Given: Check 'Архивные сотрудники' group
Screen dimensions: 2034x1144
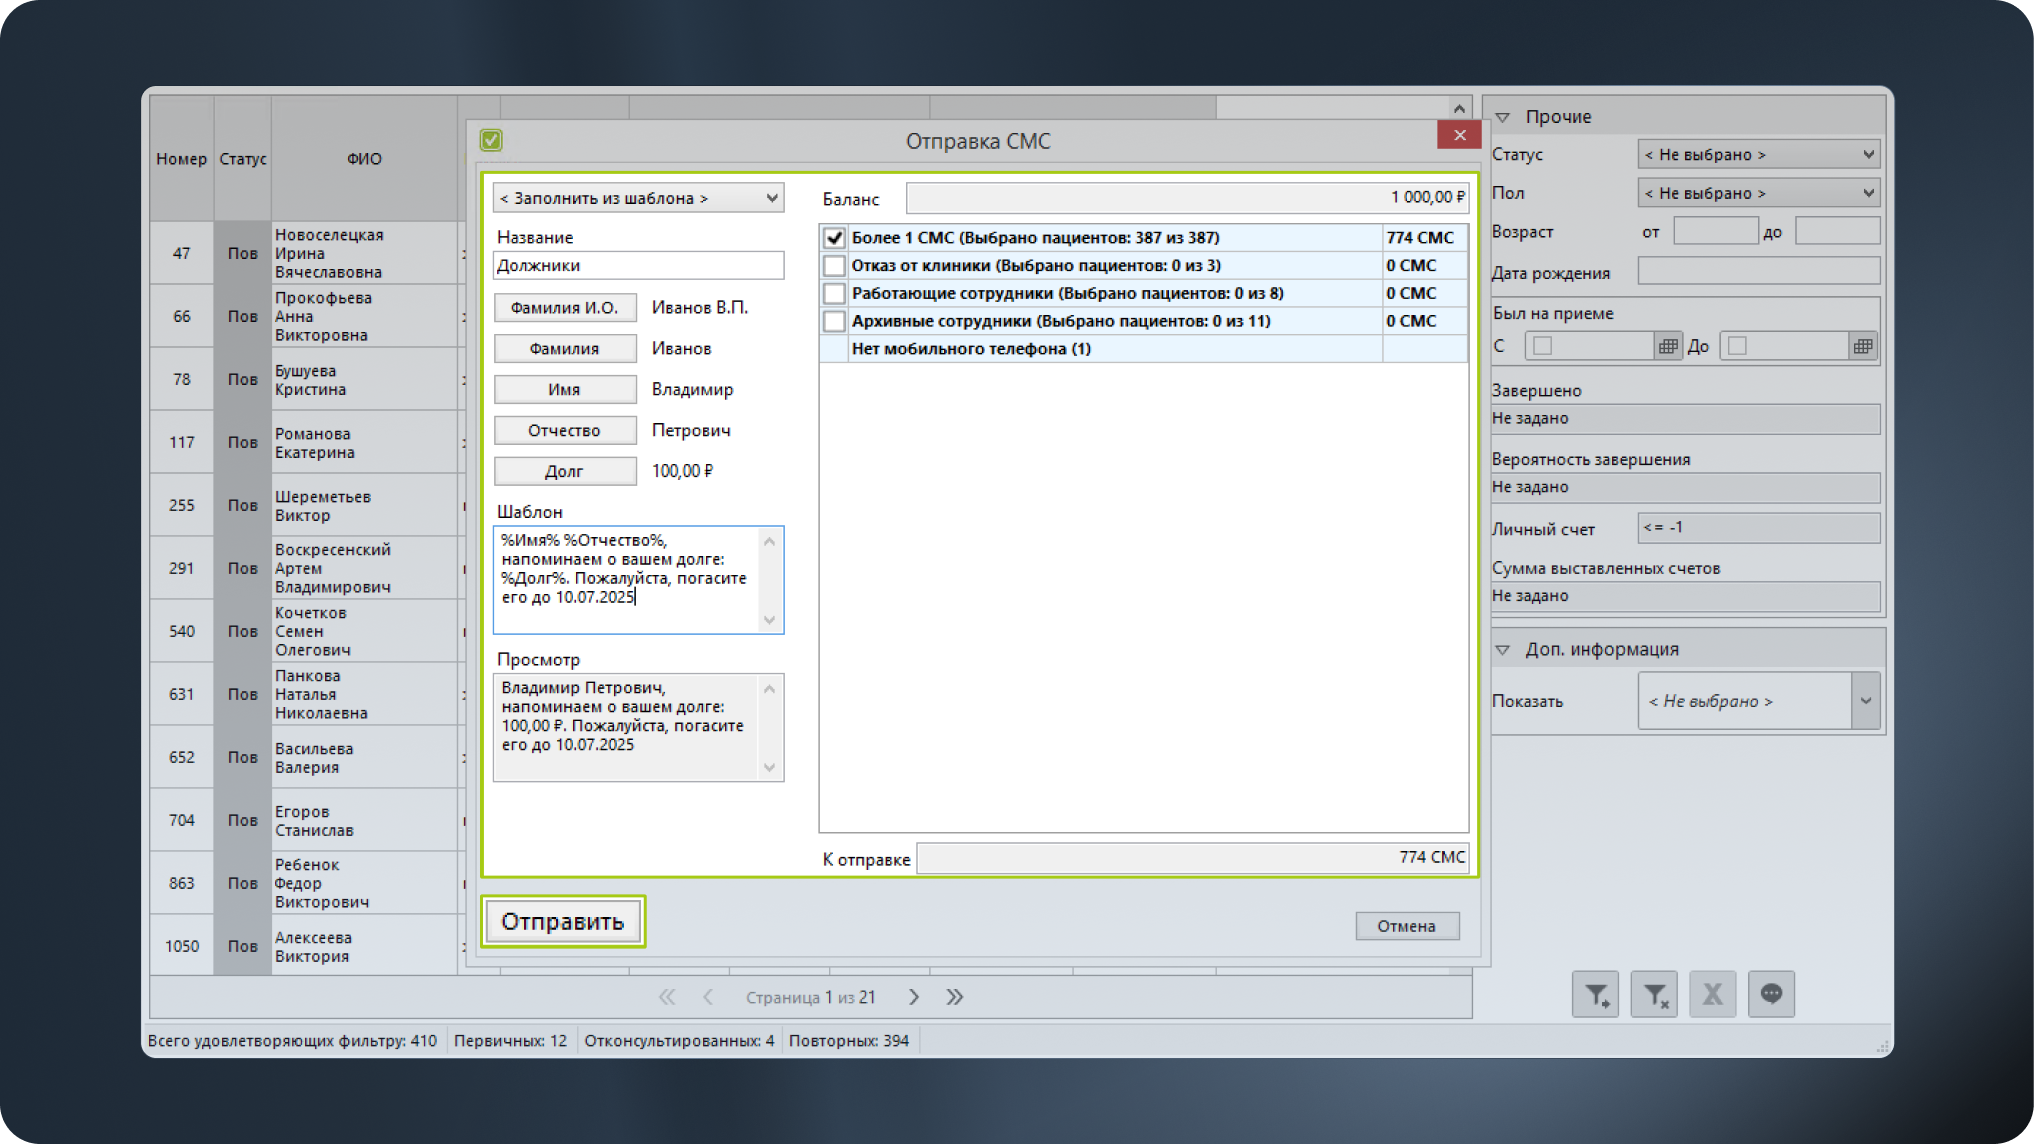Looking at the screenshot, I should click(x=834, y=321).
